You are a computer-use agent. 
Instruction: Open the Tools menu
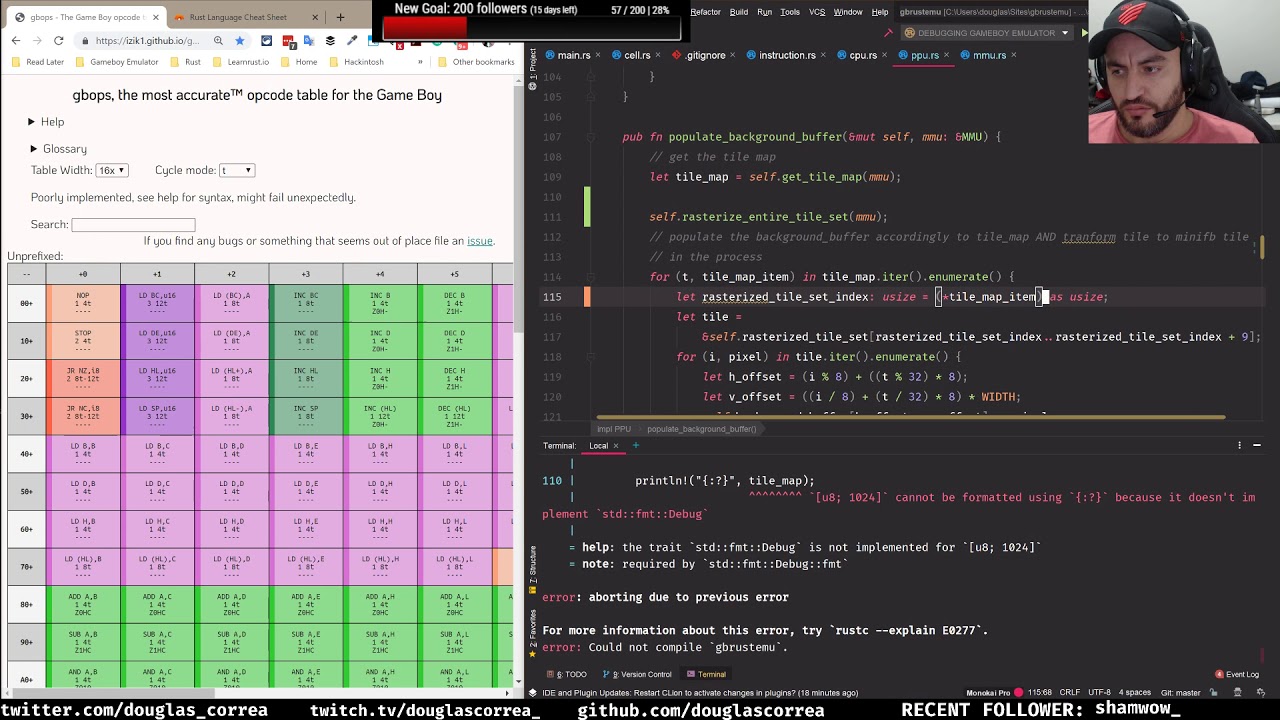coord(790,12)
